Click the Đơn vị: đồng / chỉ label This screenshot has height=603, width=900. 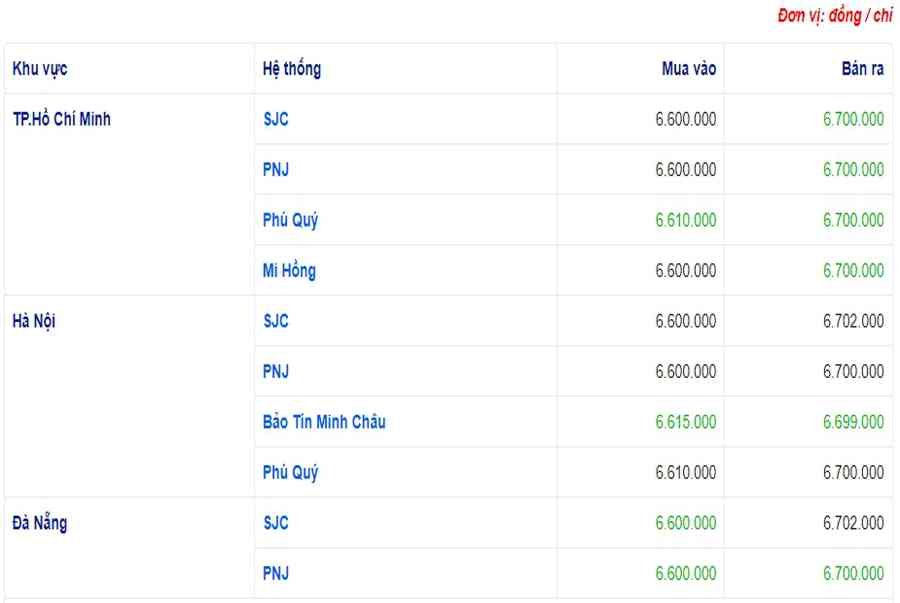(835, 16)
